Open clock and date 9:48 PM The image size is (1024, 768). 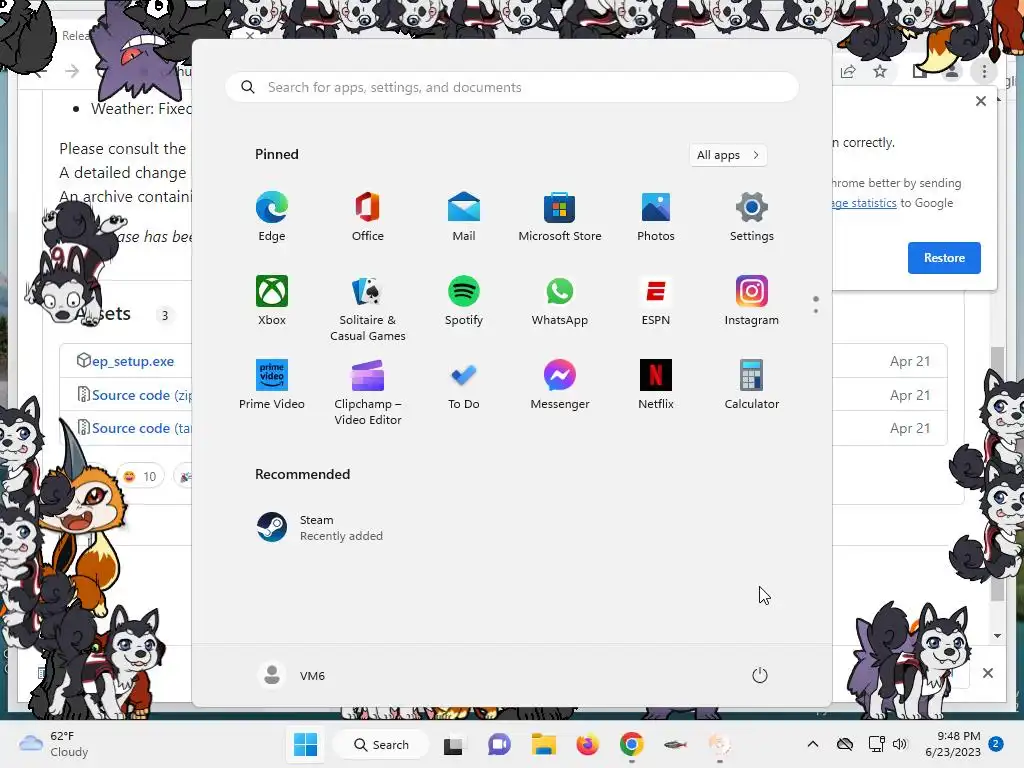pyautogui.click(x=953, y=744)
